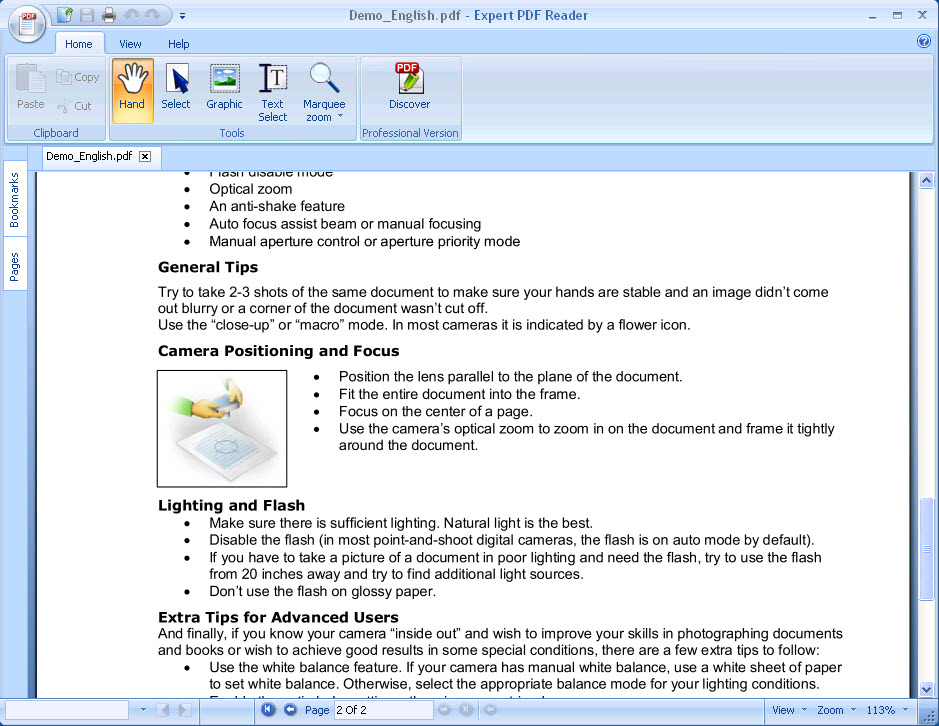Click the disabled next page button
The height and width of the screenshot is (726, 939).
(444, 710)
